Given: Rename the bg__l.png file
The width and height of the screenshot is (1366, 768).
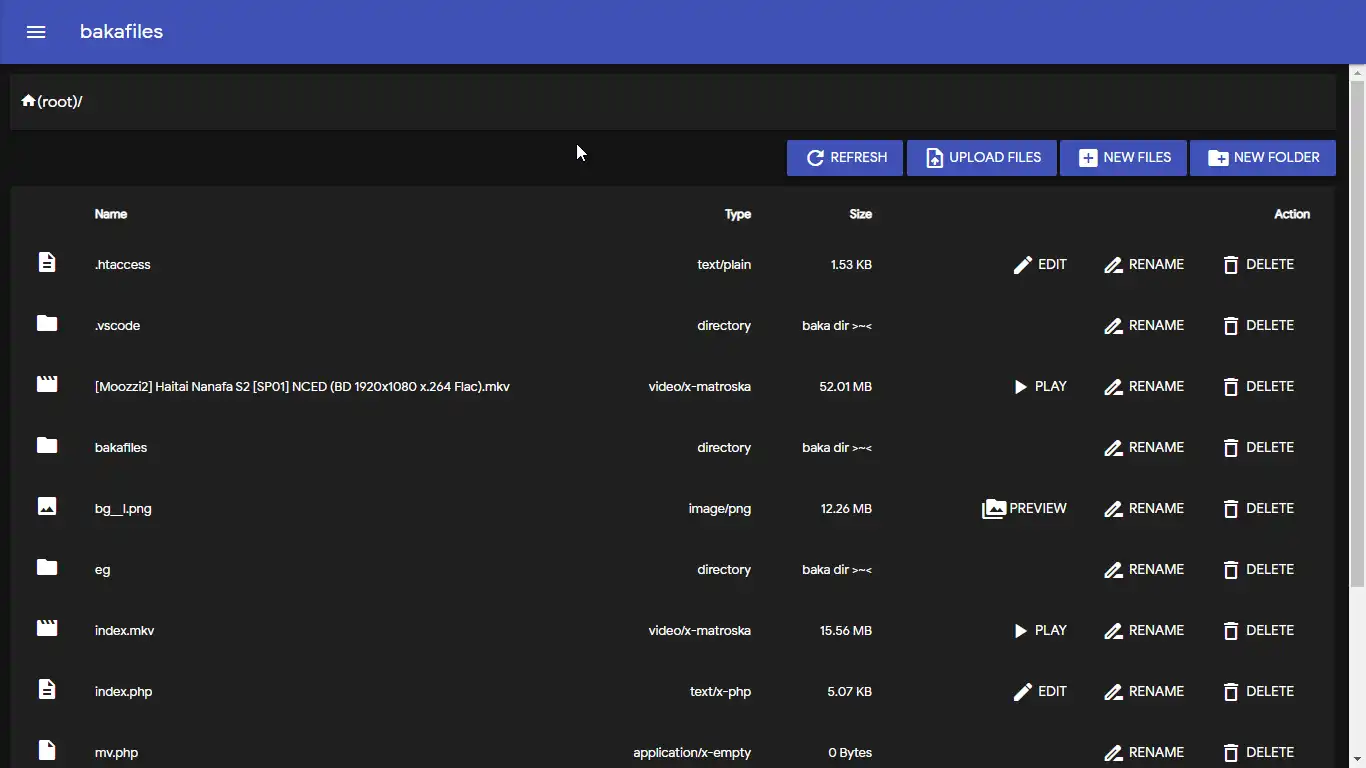Looking at the screenshot, I should 1144,509.
